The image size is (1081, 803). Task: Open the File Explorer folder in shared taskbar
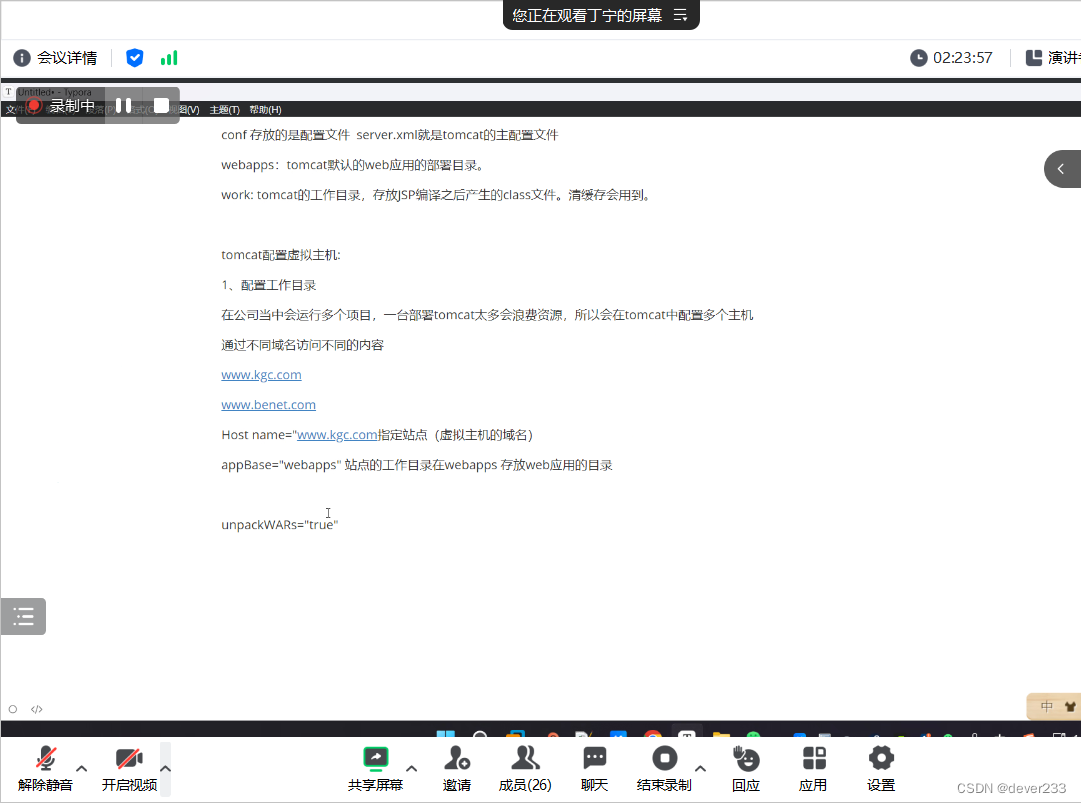click(x=721, y=734)
